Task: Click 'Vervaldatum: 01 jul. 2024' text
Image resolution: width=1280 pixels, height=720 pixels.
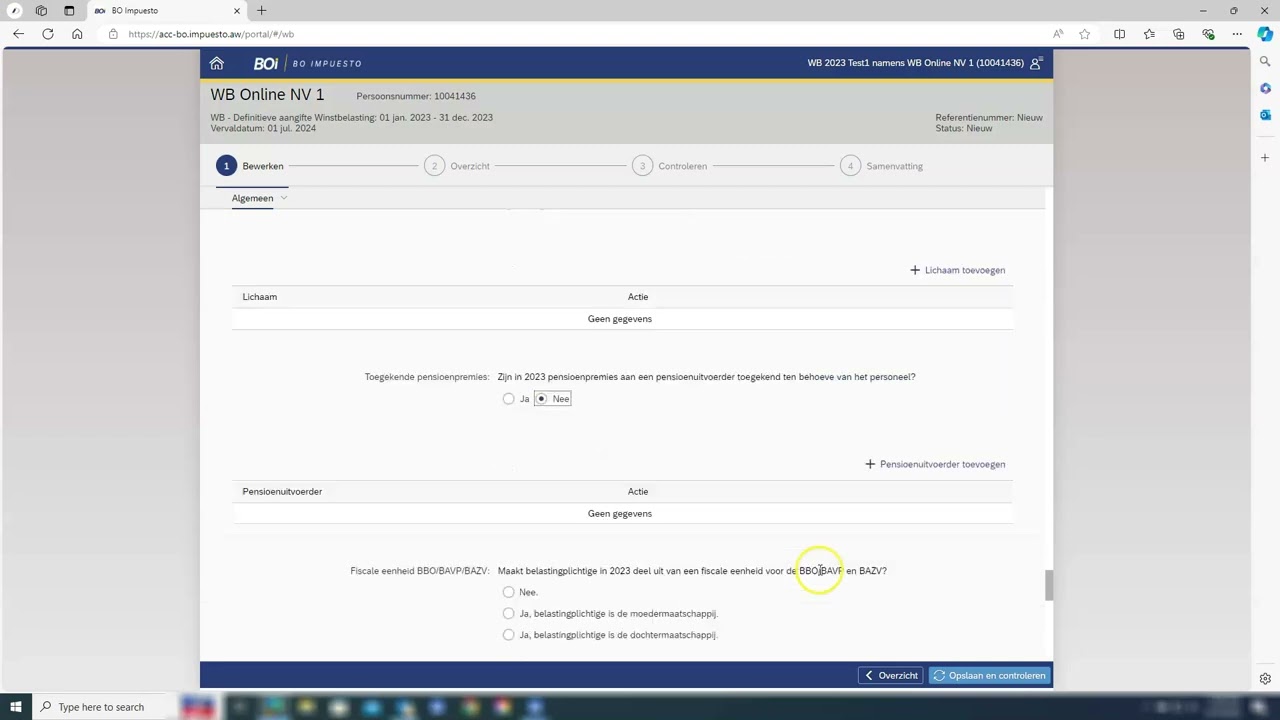Action: coord(263,128)
